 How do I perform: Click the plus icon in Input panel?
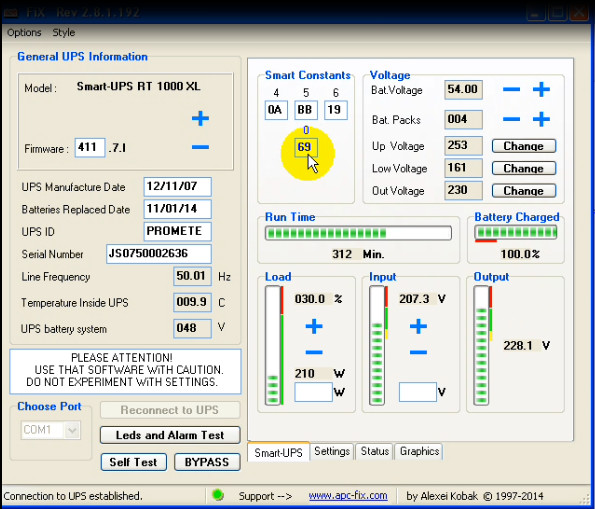click(418, 326)
